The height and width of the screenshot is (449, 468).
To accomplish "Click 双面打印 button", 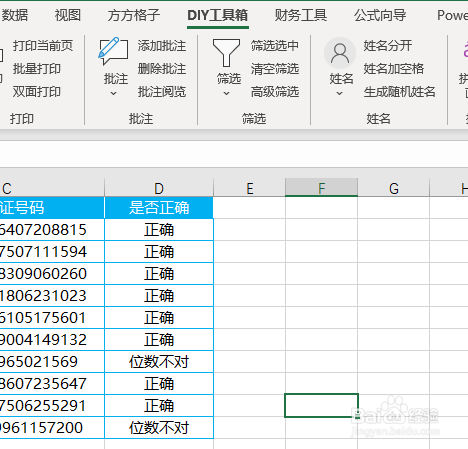I will click(x=37, y=92).
